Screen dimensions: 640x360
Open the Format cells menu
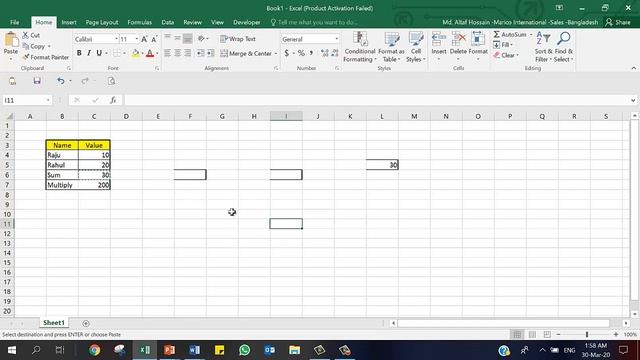click(478, 47)
